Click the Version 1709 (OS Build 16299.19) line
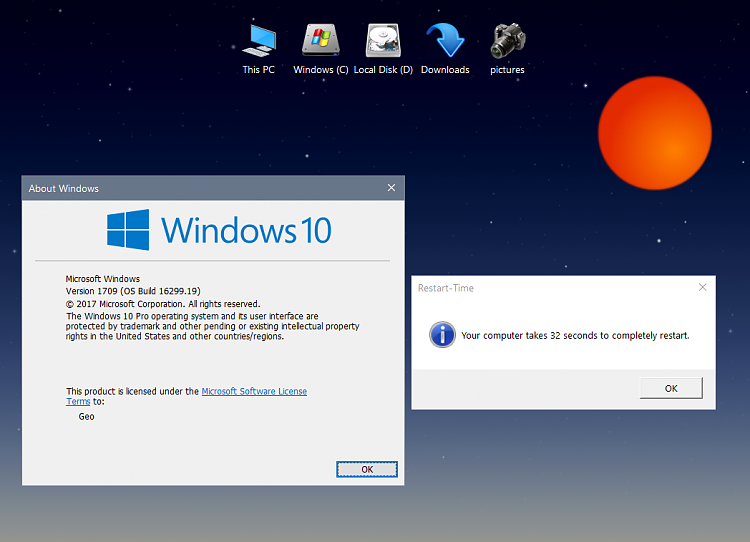 click(x=133, y=291)
